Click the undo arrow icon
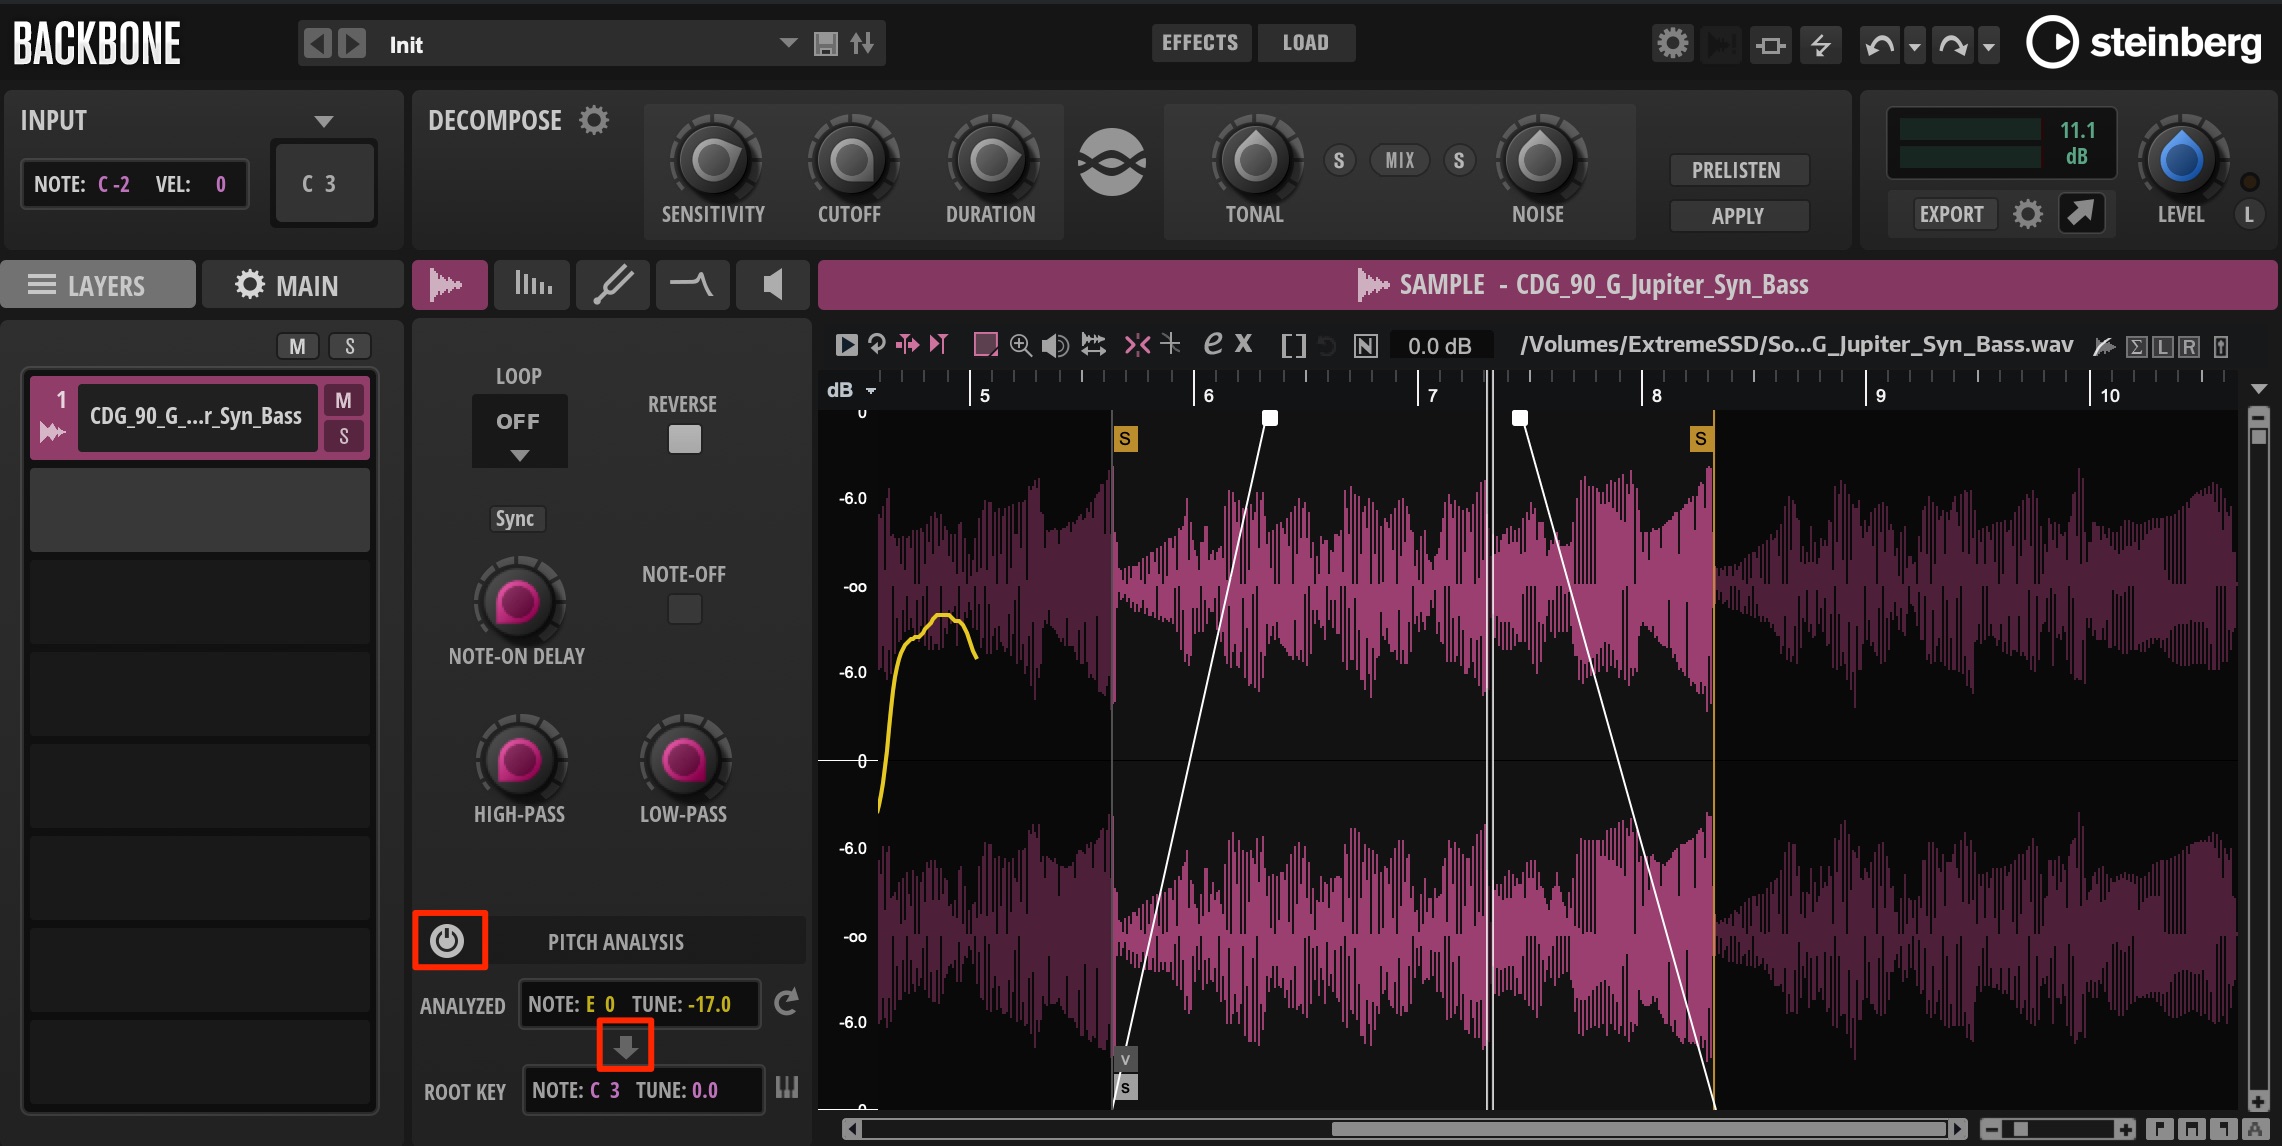Viewport: 2282px width, 1146px height. click(x=1879, y=45)
